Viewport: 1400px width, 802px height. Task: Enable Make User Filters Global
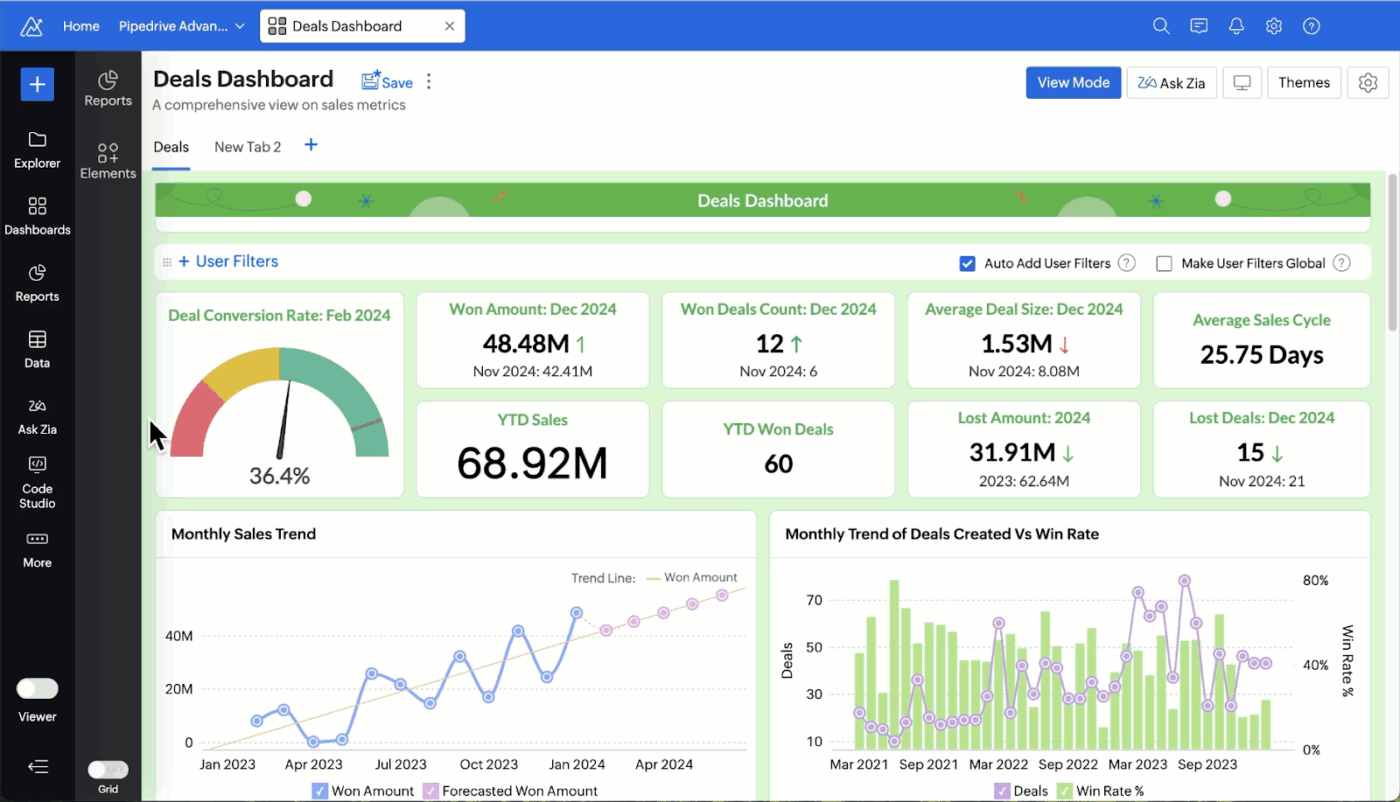coord(1164,263)
